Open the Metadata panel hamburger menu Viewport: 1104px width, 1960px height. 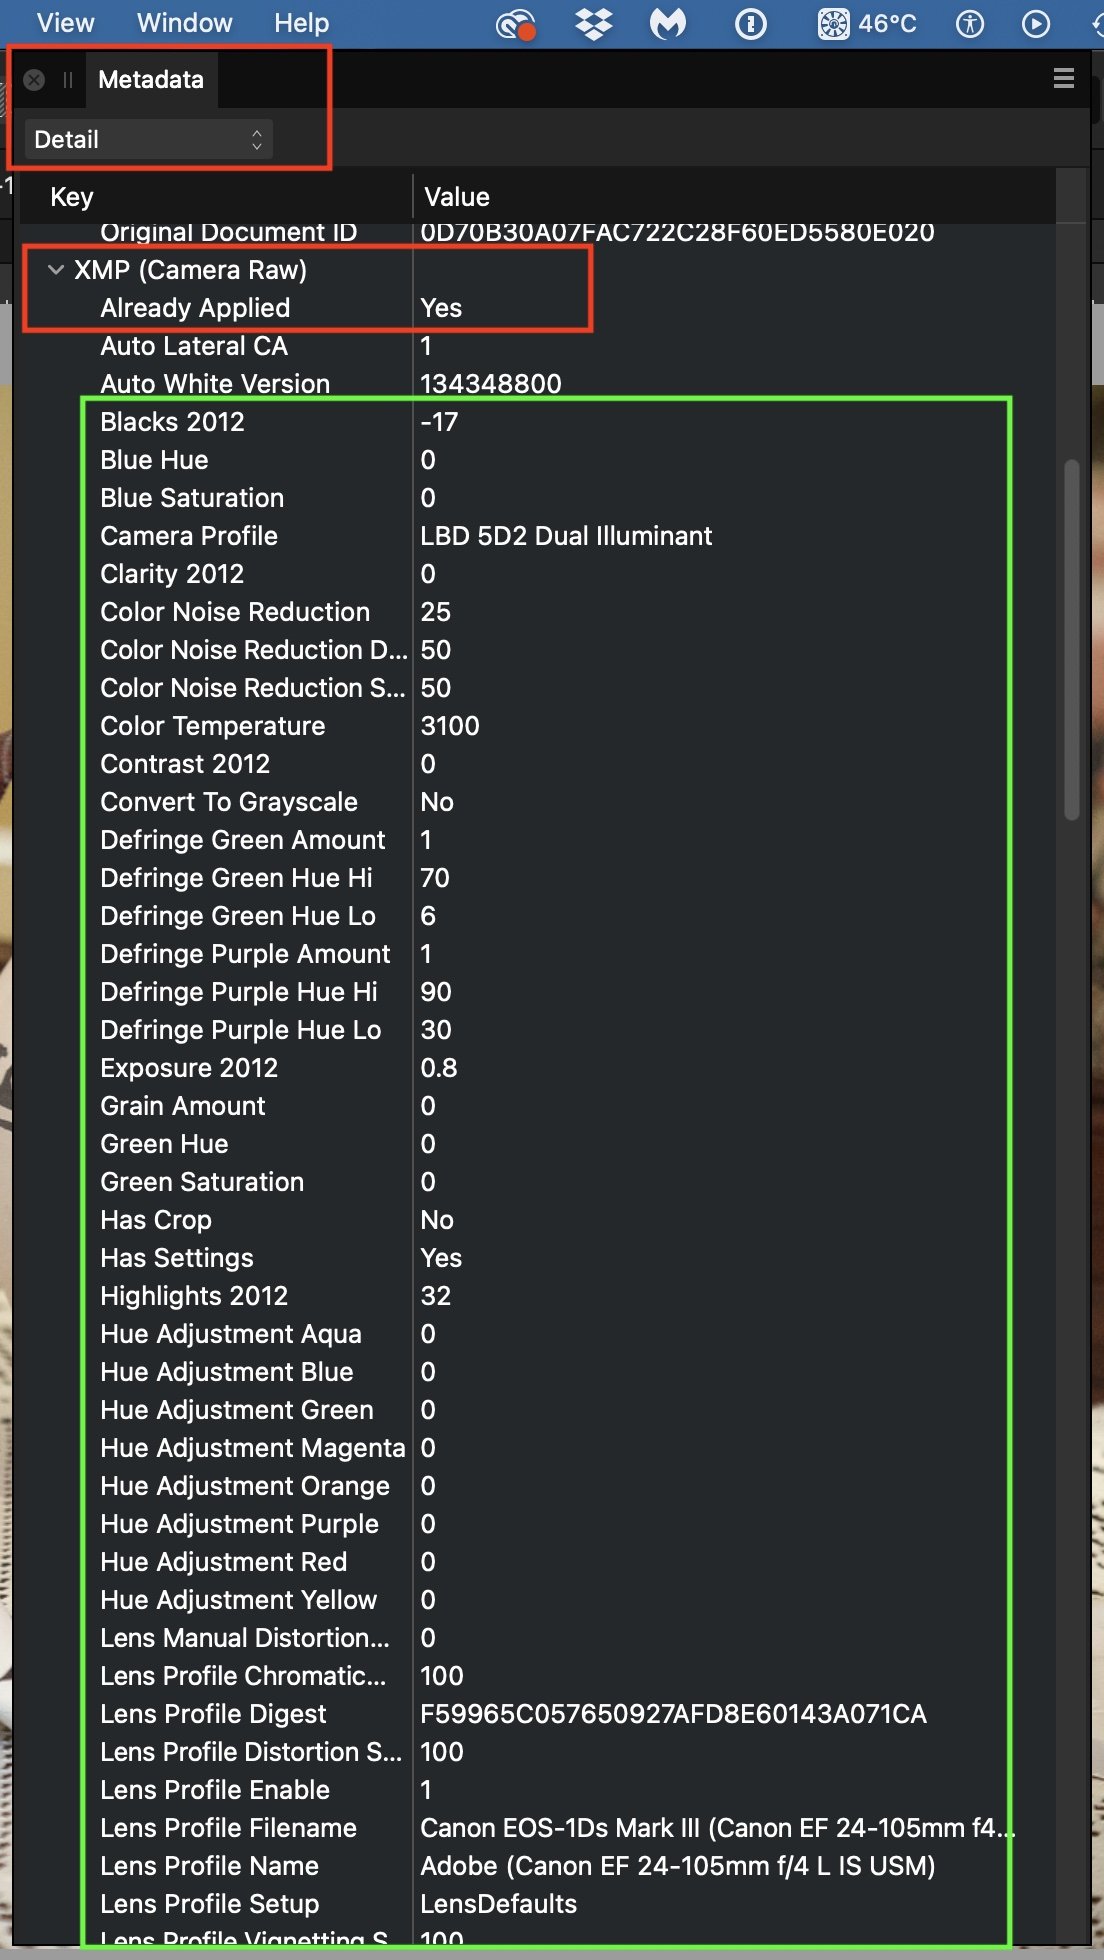(x=1064, y=78)
